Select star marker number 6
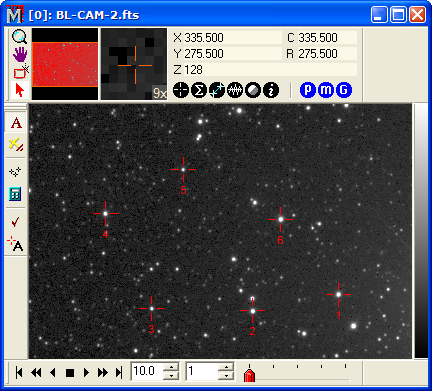 (x=281, y=219)
